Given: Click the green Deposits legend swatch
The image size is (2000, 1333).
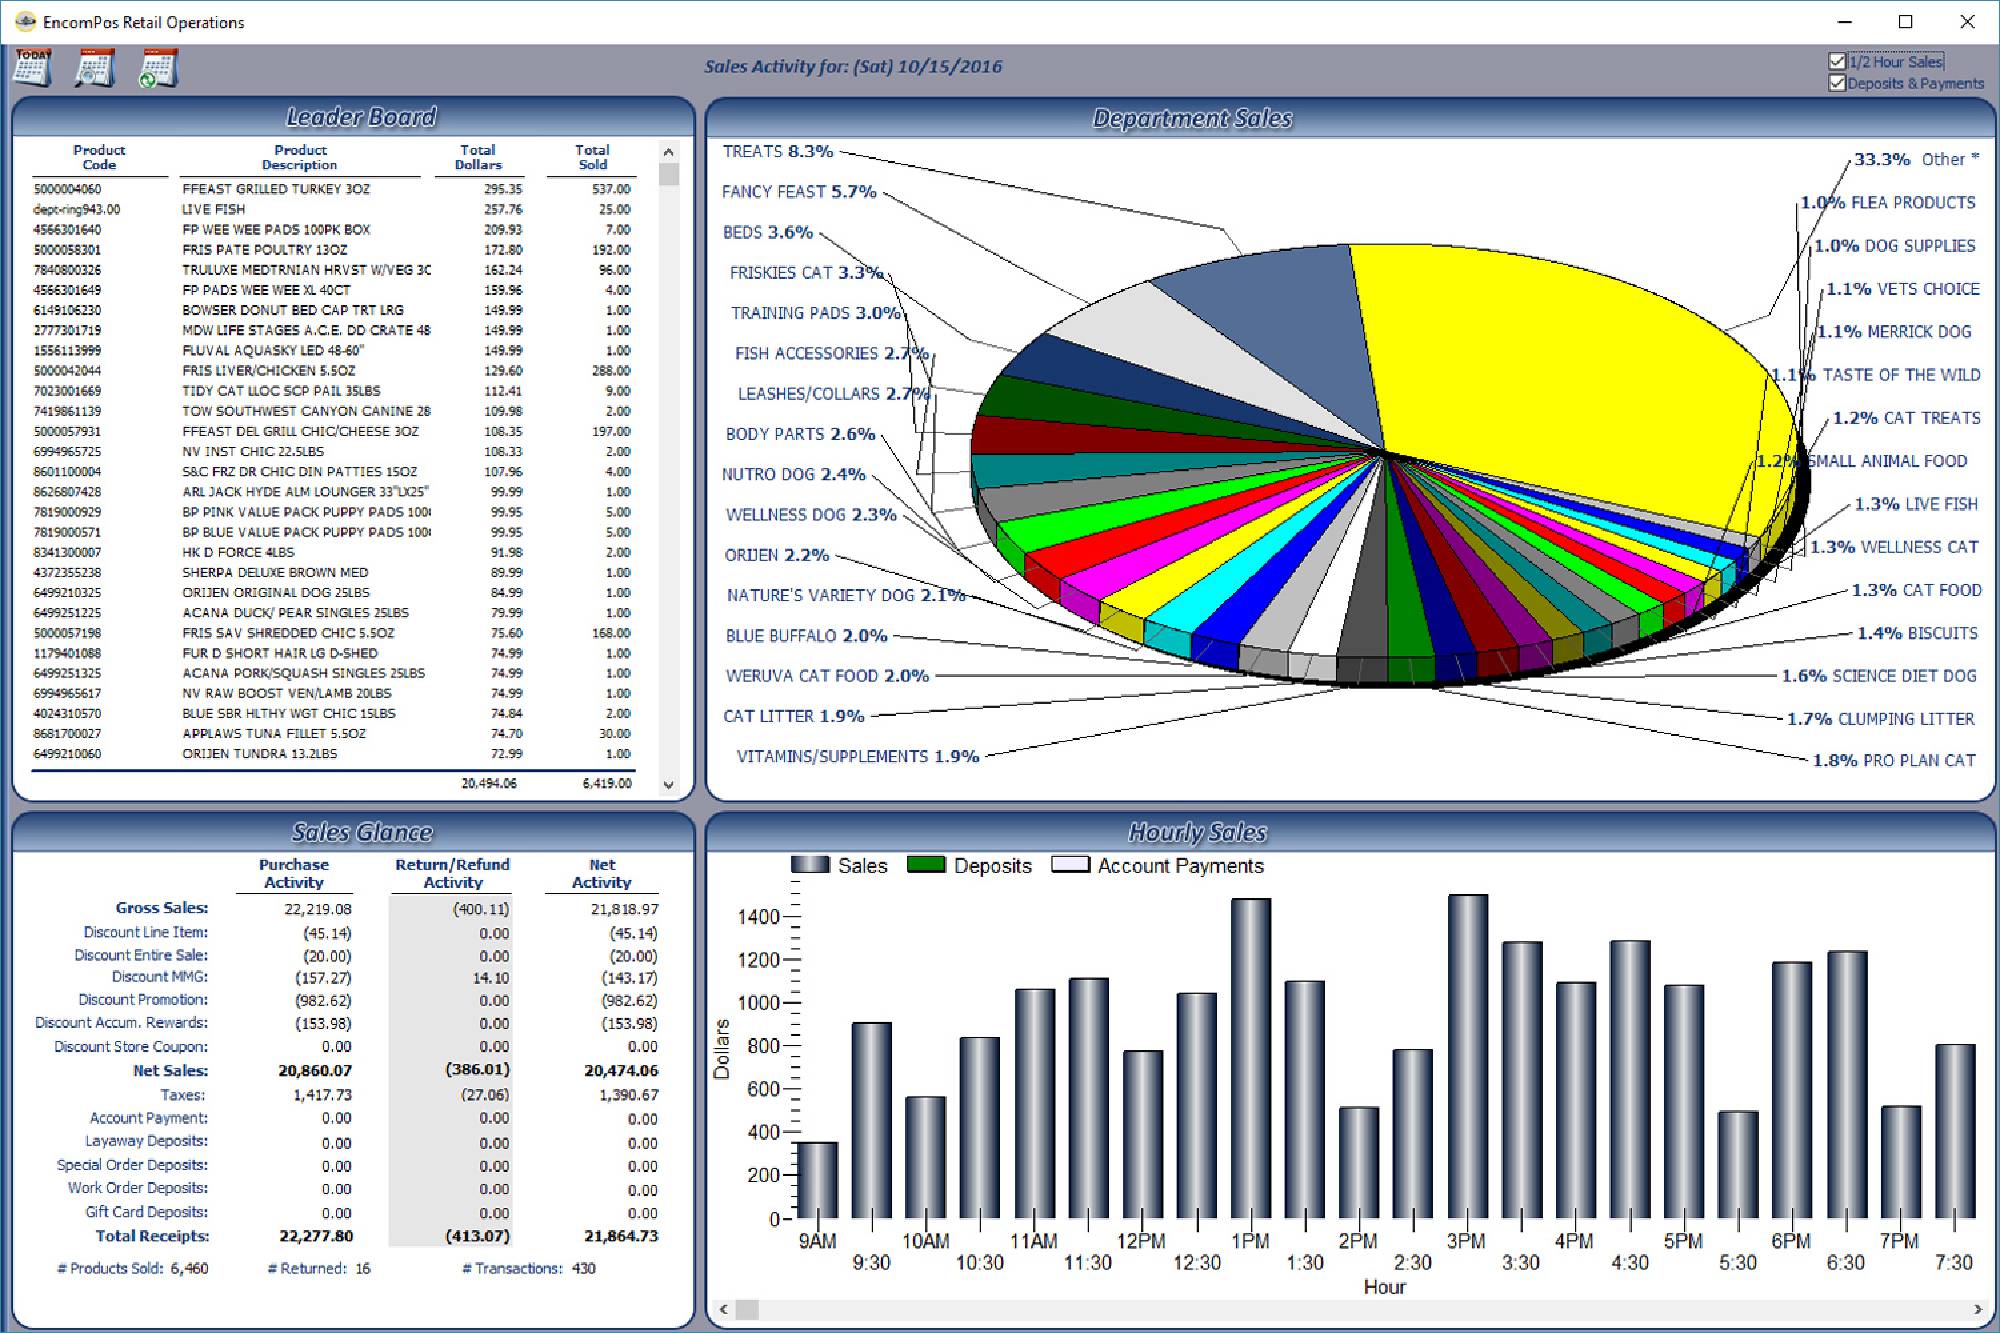Looking at the screenshot, I should coord(925,865).
